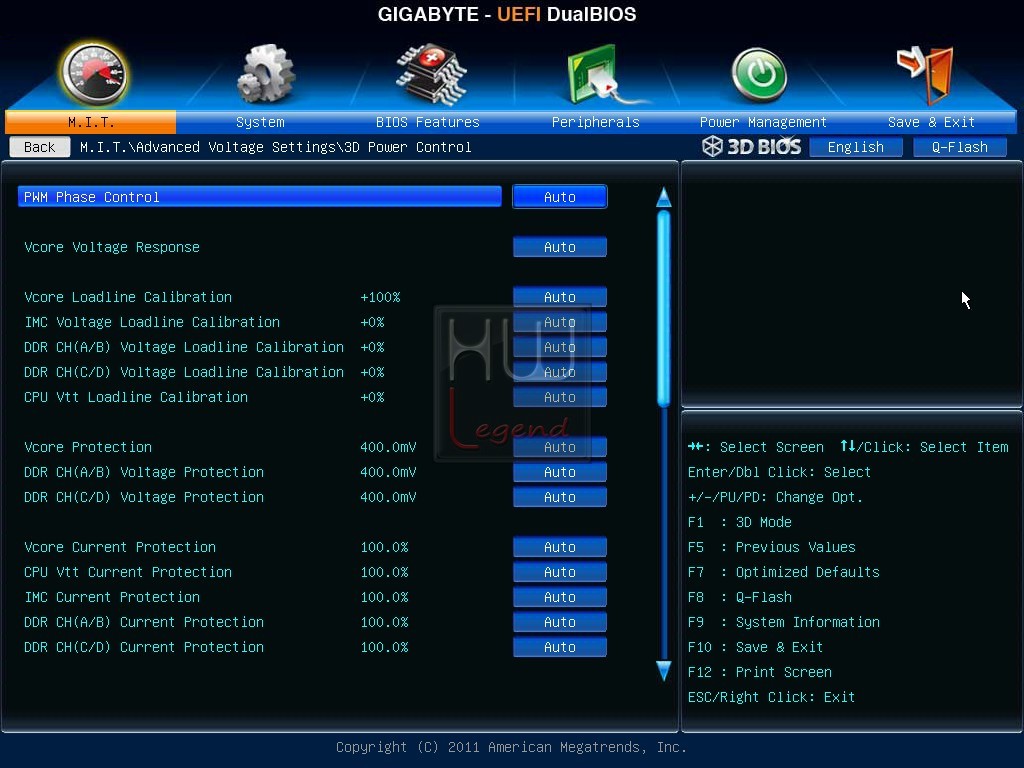Screen dimensions: 1024x768
Task: Click the +100% Vcore Loadline value
Action: tap(380, 297)
